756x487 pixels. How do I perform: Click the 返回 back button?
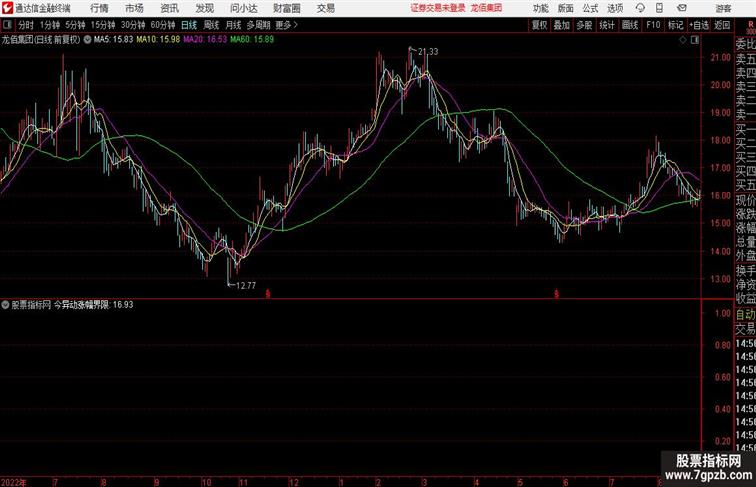[x=722, y=25]
